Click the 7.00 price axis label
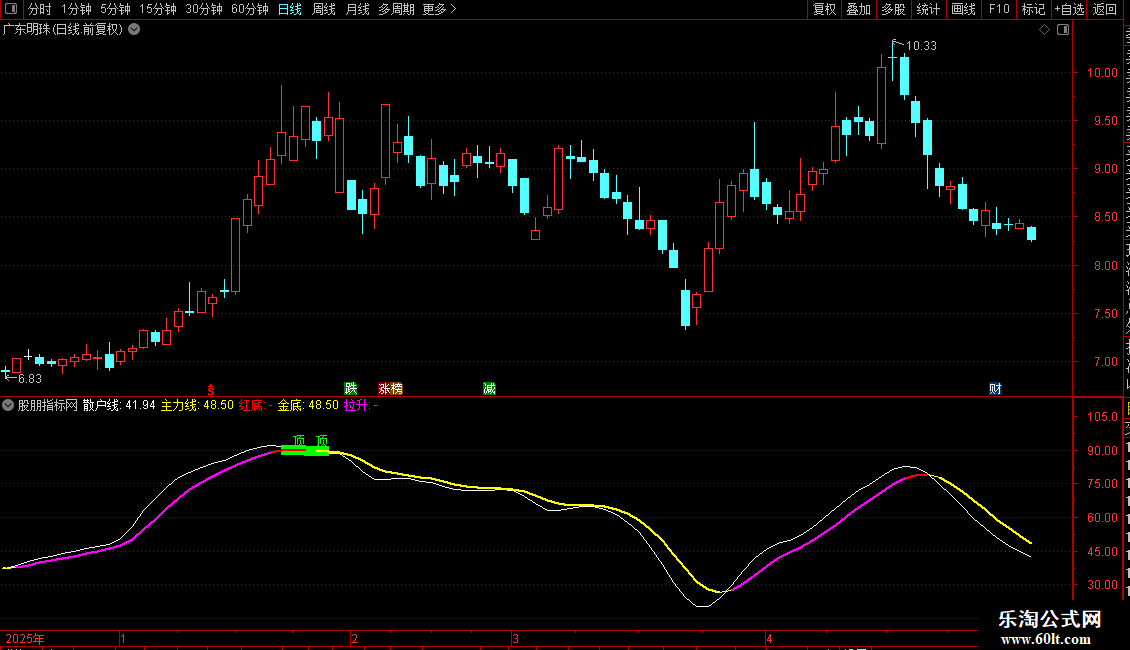This screenshot has width=1130, height=650. tap(1105, 362)
